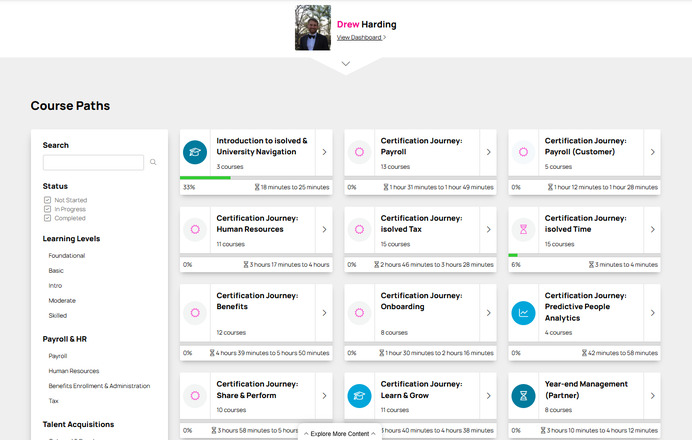Open isolved Time path via its arrow

(653, 229)
